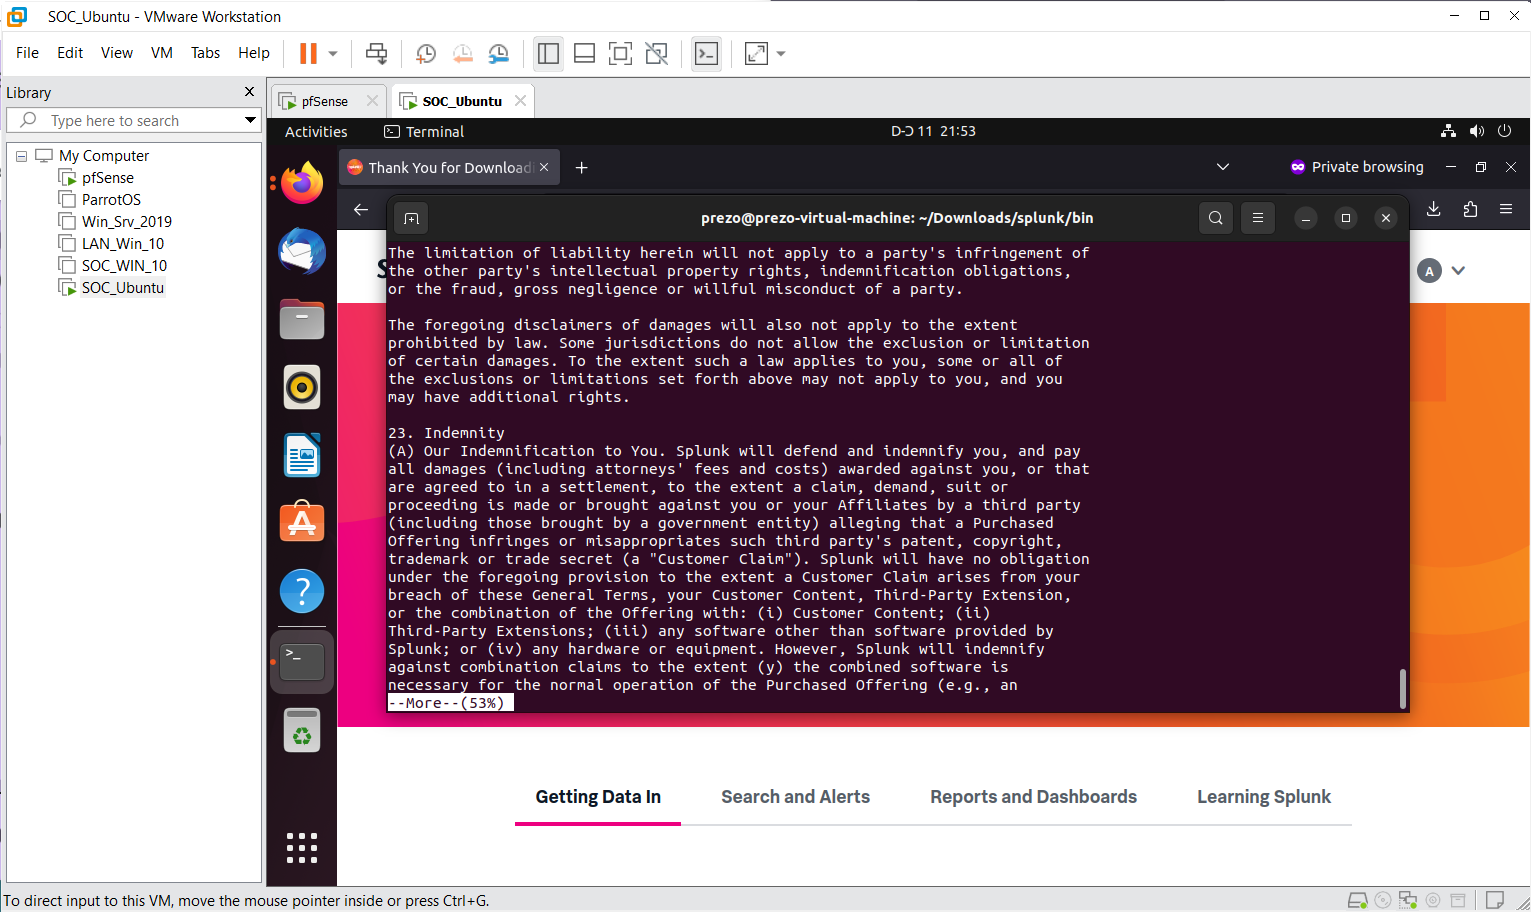1531x912 pixels.
Task: Collapse the My Computer tree node
Action: (21, 156)
